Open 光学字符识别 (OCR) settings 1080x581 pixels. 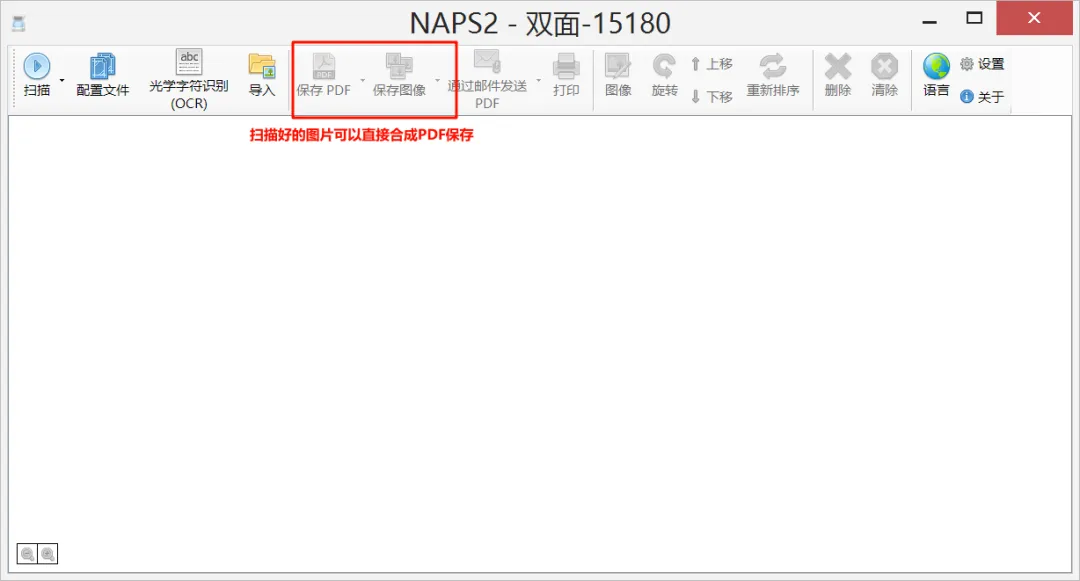(189, 79)
